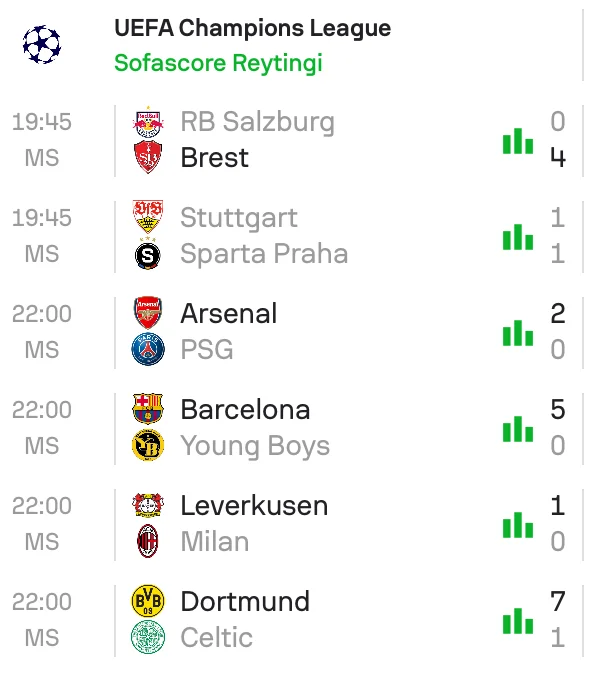Open stats icon for Arsenal vs PSG

pos(518,333)
